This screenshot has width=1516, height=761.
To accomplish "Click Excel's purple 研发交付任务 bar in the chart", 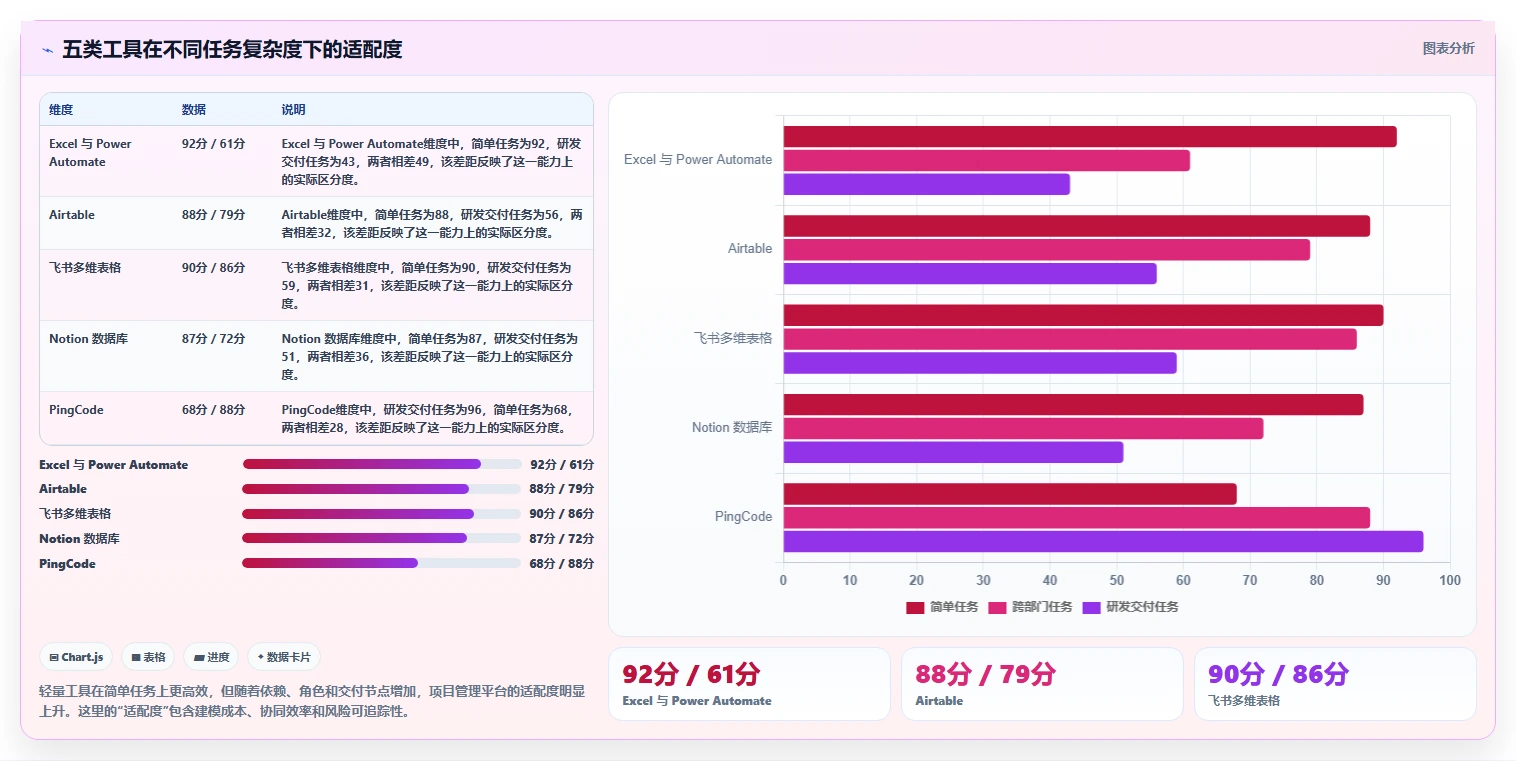I will coord(926,184).
